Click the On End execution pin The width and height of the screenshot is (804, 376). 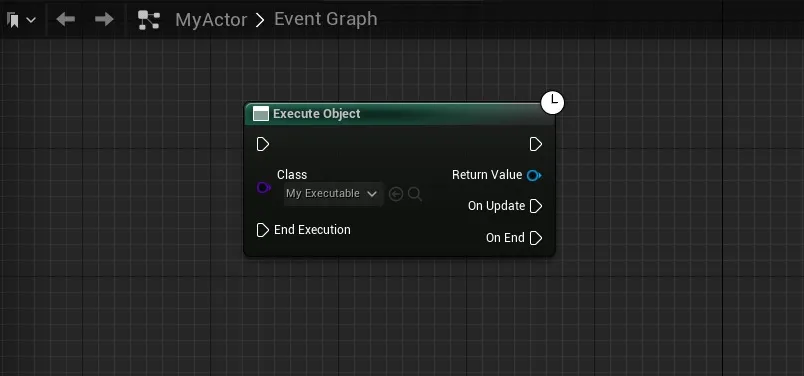pos(535,238)
